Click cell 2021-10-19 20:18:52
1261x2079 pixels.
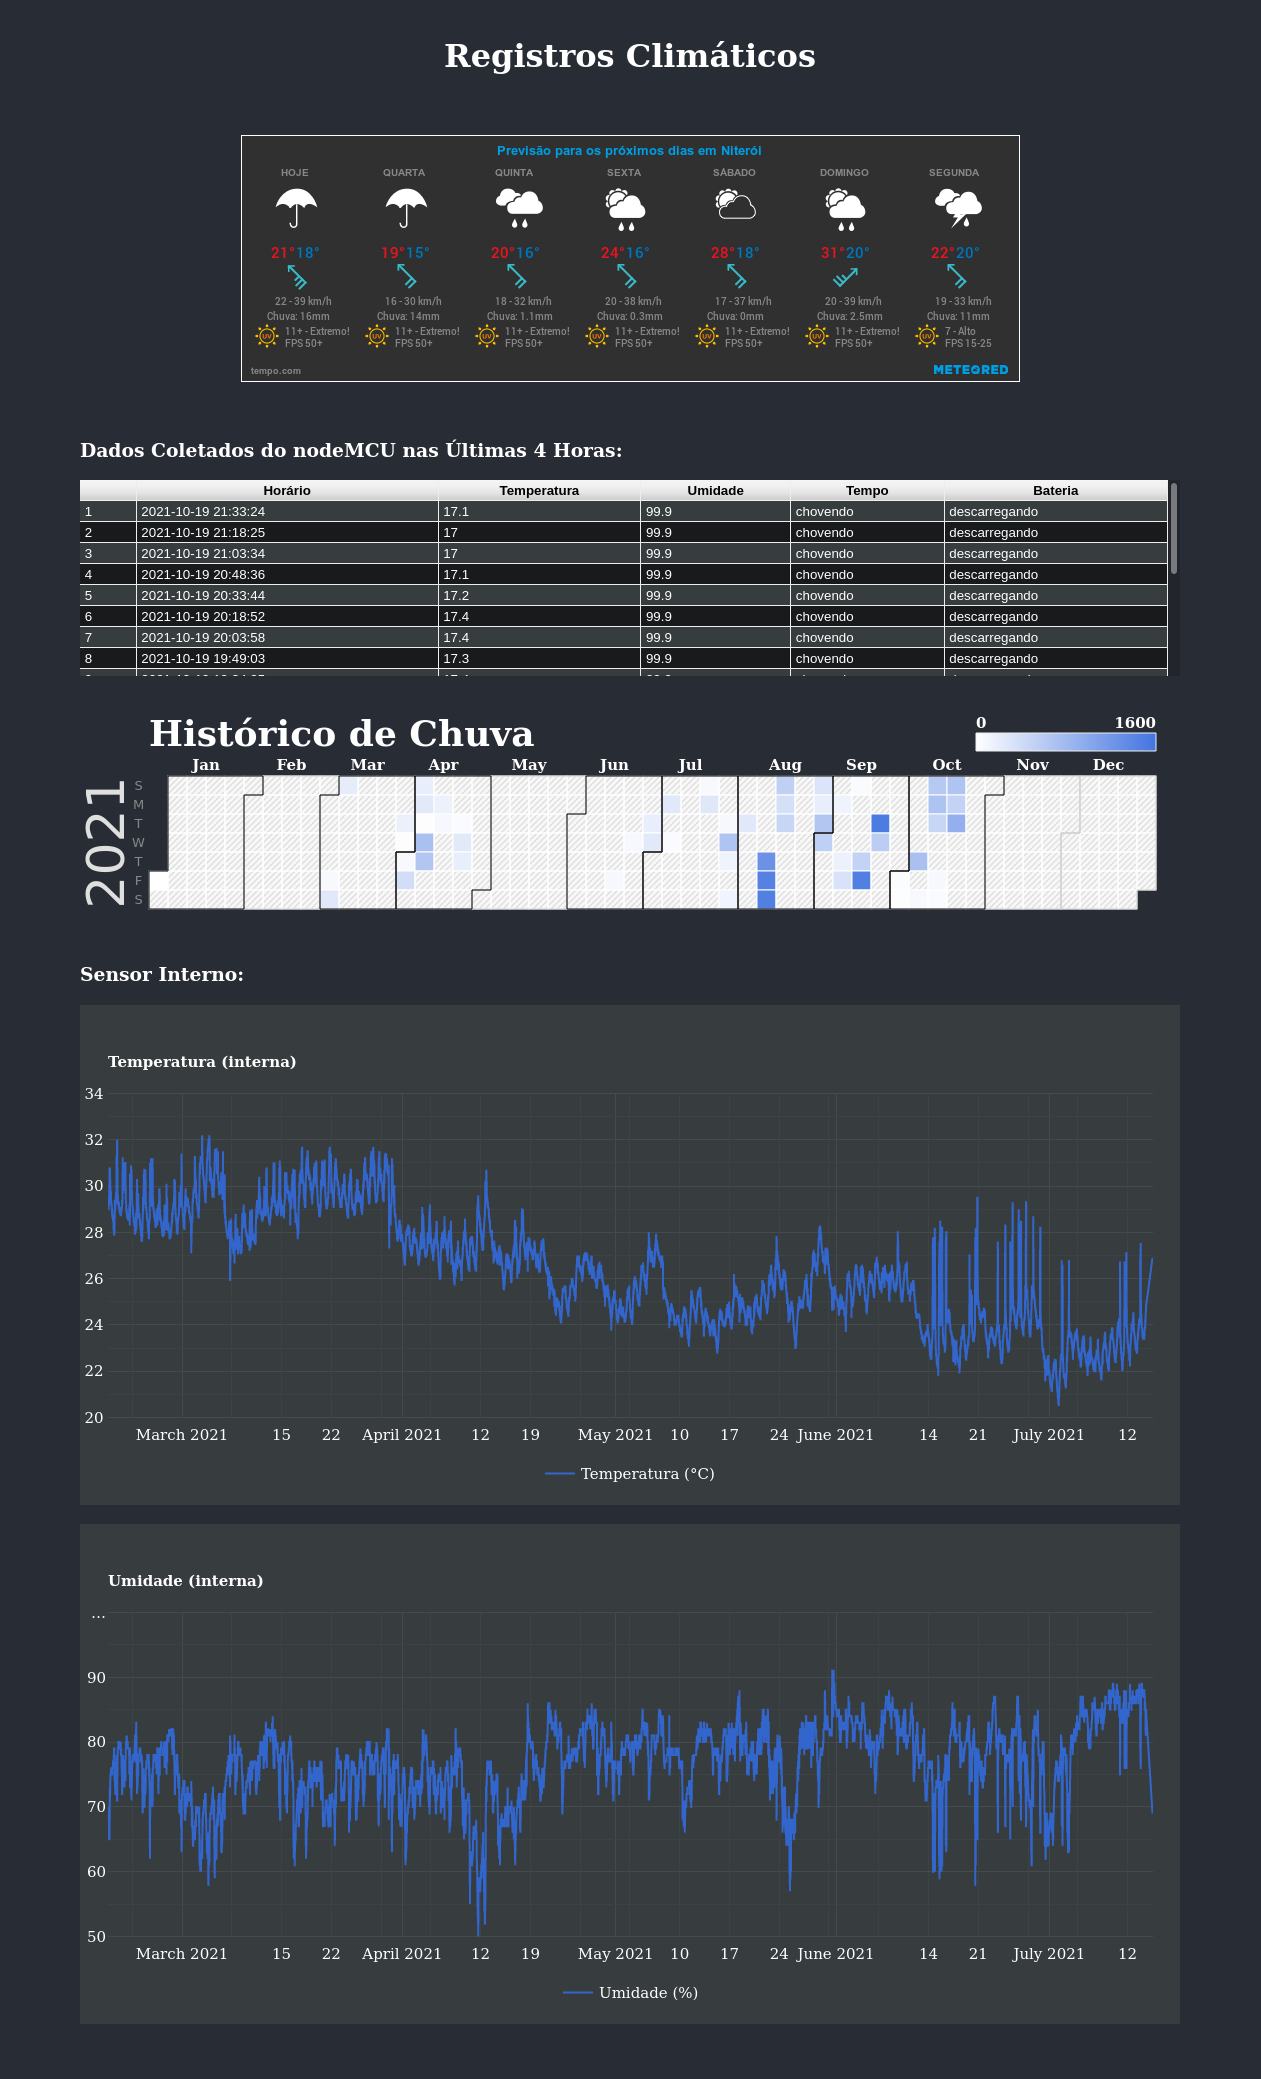(287, 617)
